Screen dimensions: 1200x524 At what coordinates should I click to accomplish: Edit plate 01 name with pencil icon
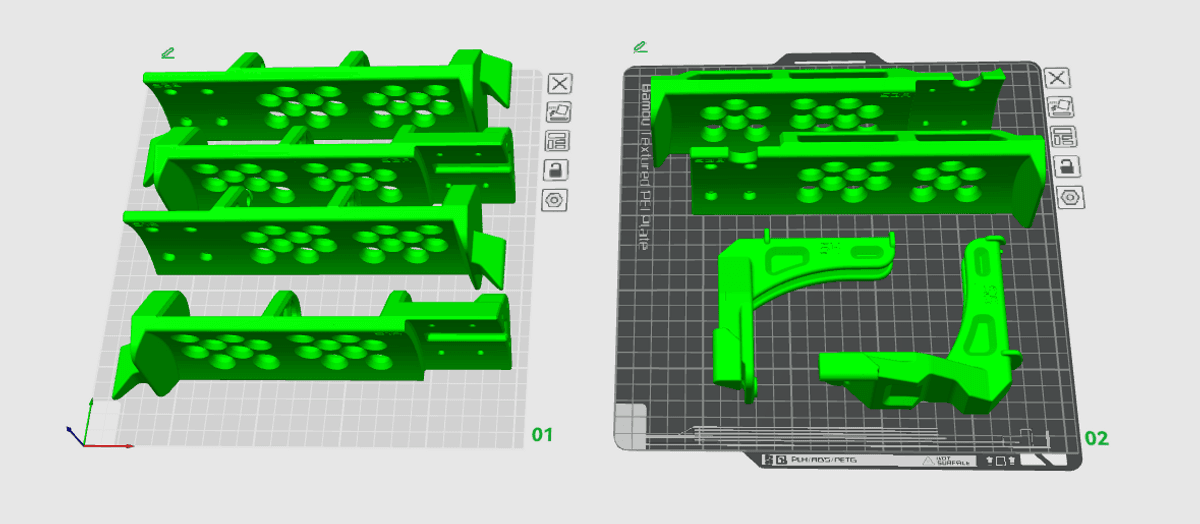tap(167, 53)
